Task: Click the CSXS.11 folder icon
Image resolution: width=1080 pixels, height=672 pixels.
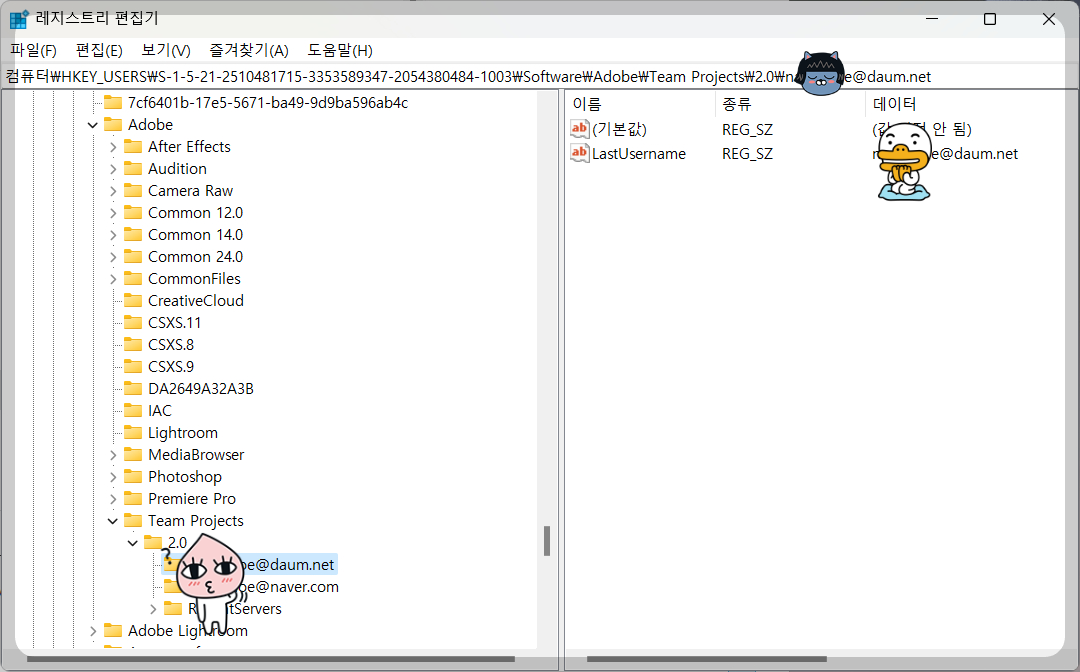Action: pos(133,323)
